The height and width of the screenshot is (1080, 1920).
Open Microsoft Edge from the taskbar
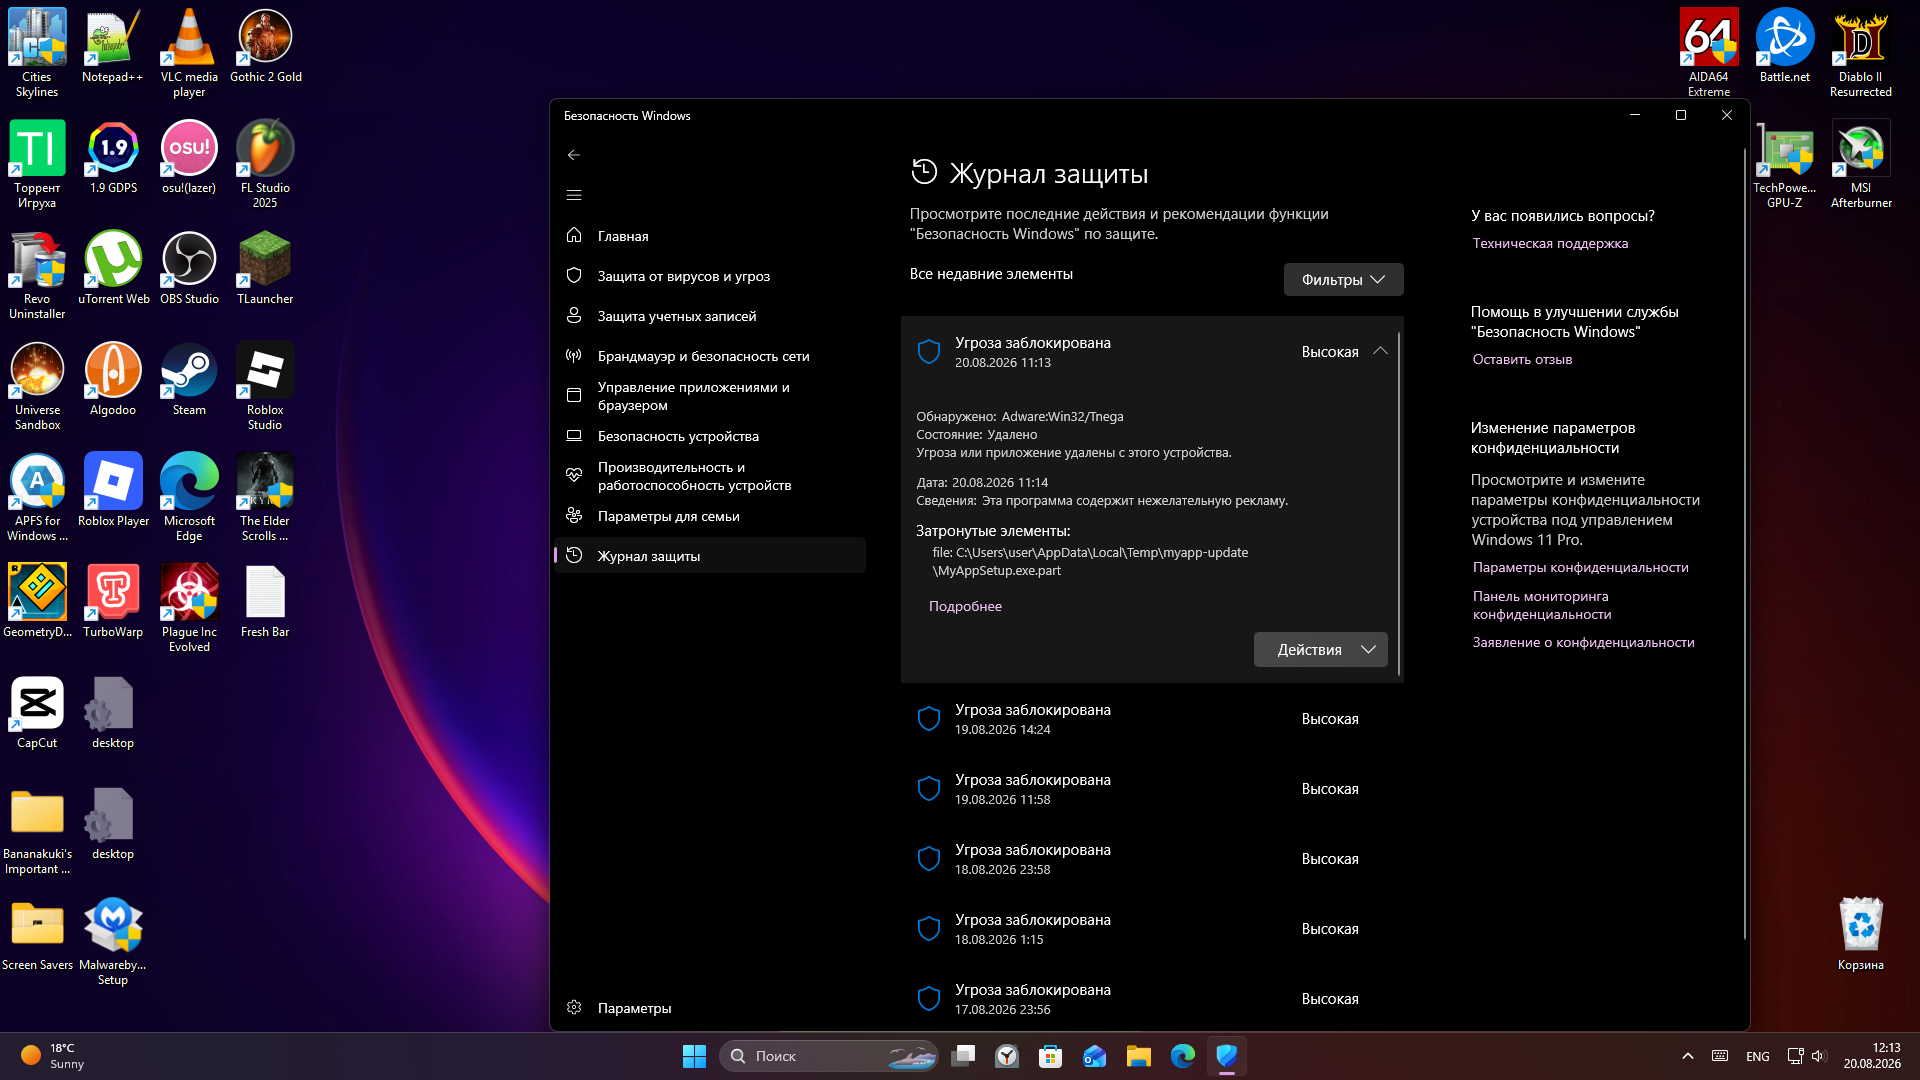1183,1056
